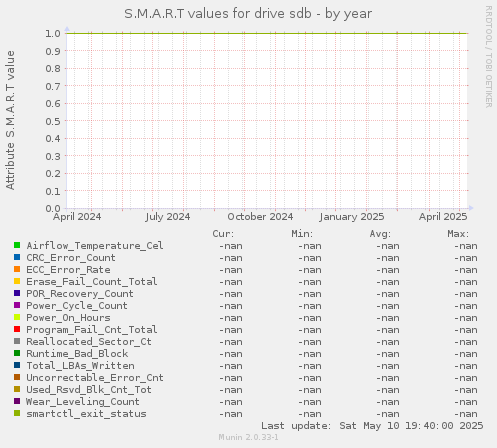The height and width of the screenshot is (448, 497).
Task: Click the Runtime_Bad_Block green swatch
Action: (x=17, y=353)
